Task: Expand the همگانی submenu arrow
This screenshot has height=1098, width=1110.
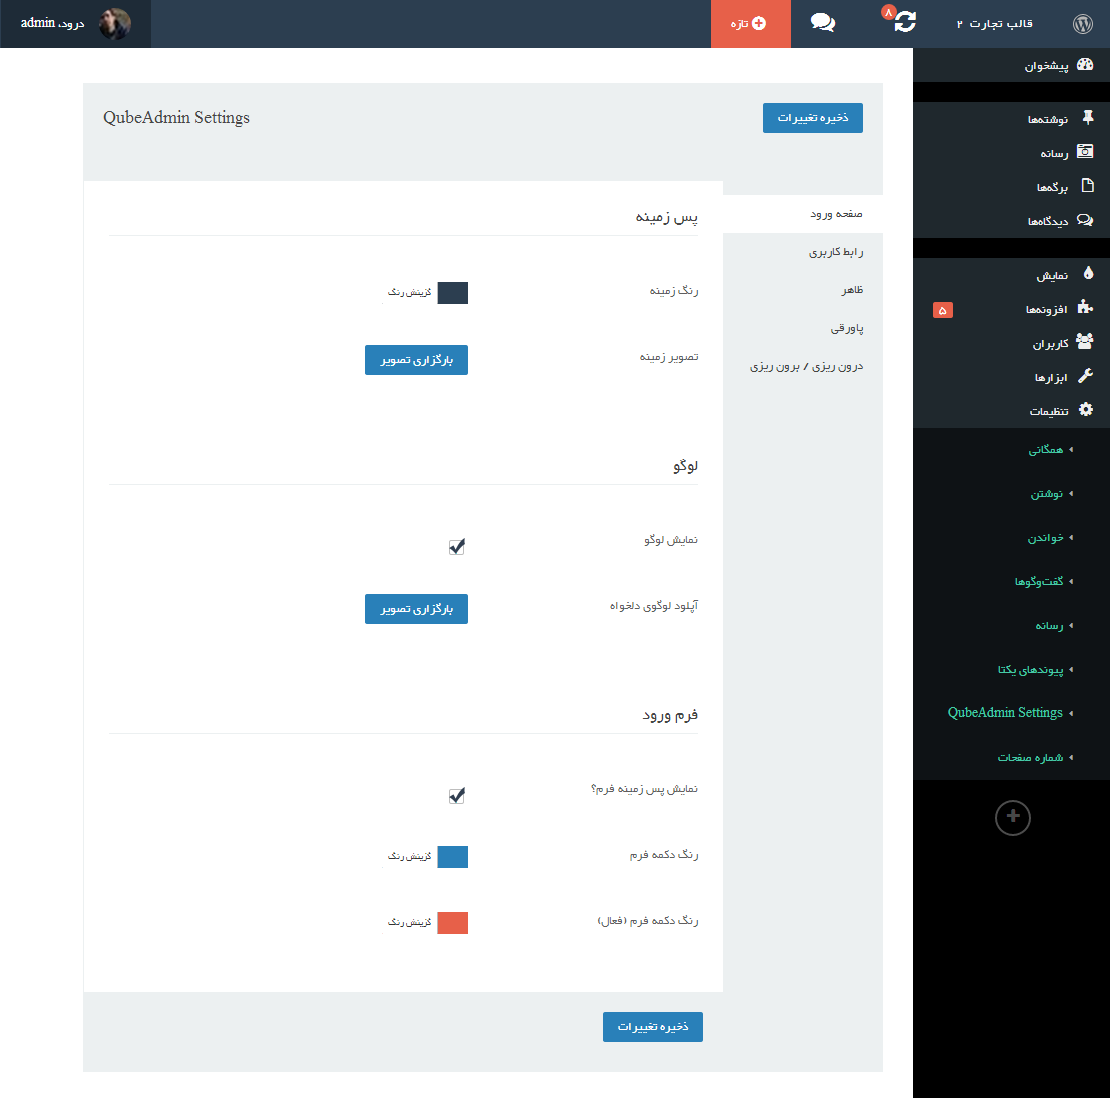Action: tap(1071, 450)
